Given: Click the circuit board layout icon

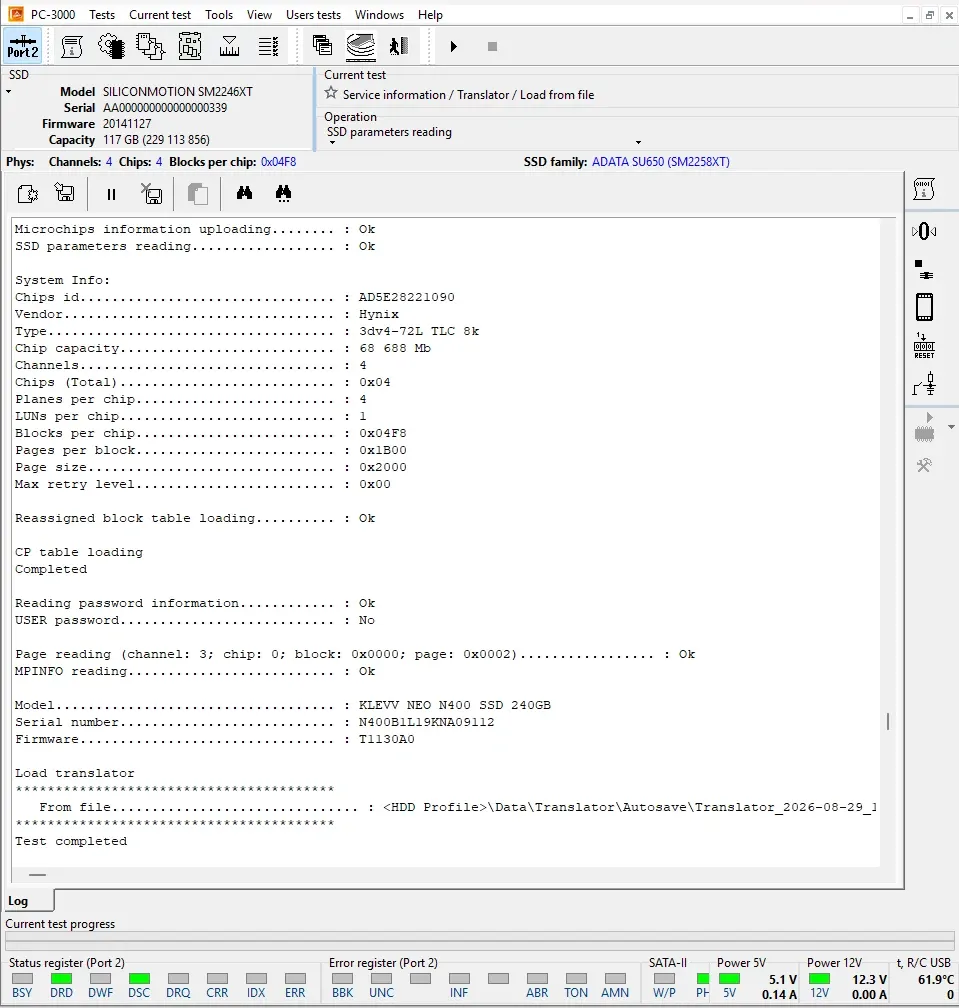Looking at the screenshot, I should point(190,46).
